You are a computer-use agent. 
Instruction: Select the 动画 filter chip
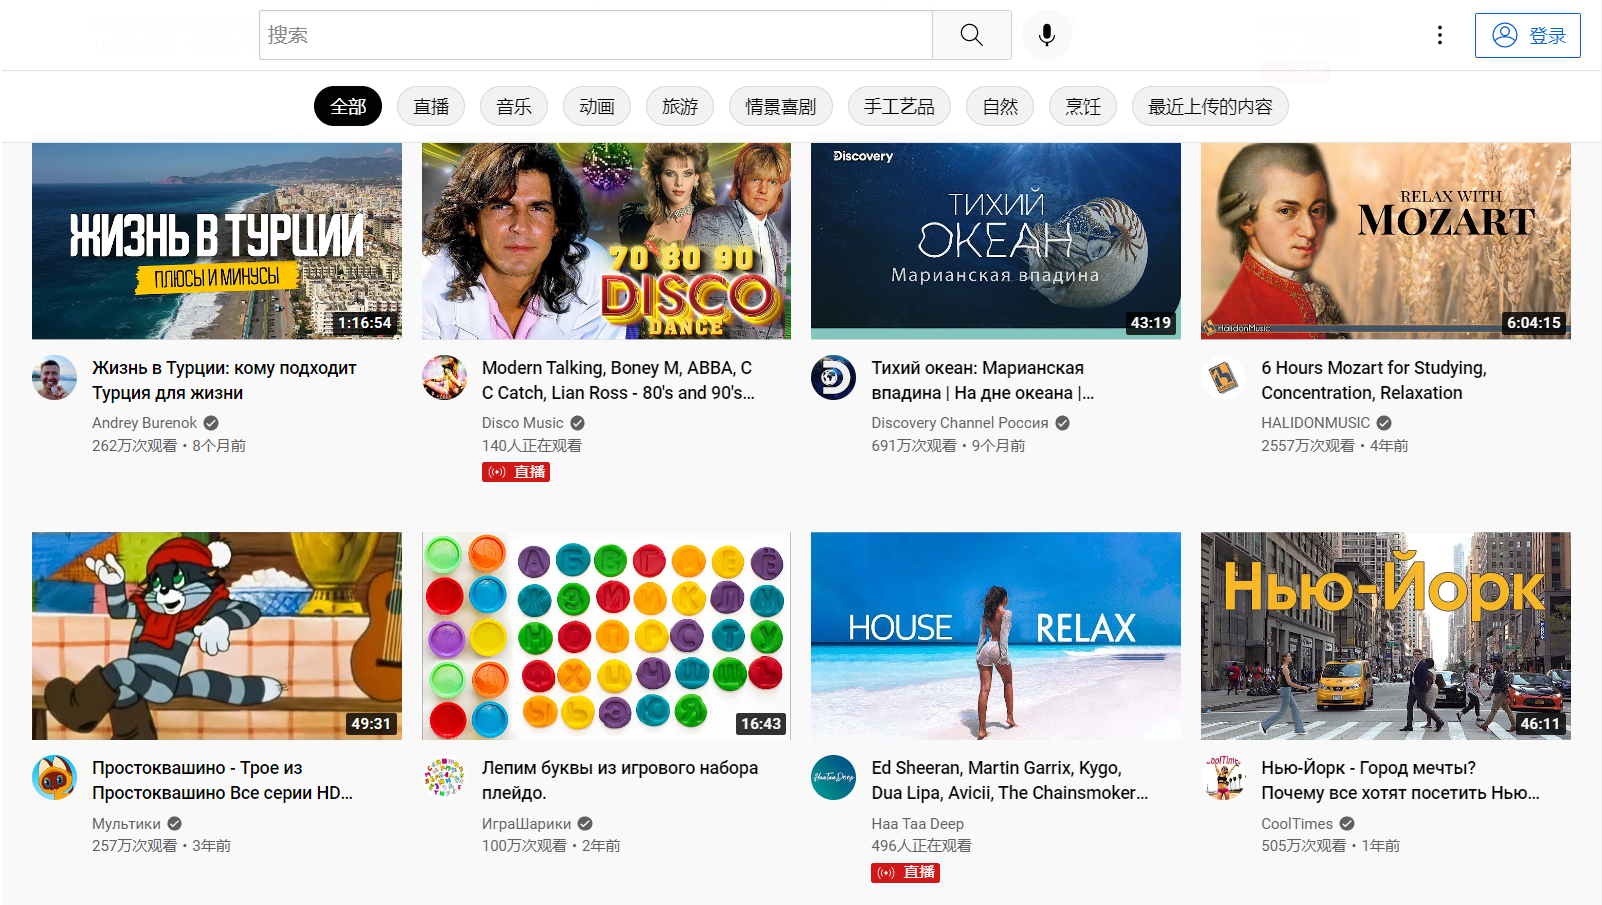[597, 106]
